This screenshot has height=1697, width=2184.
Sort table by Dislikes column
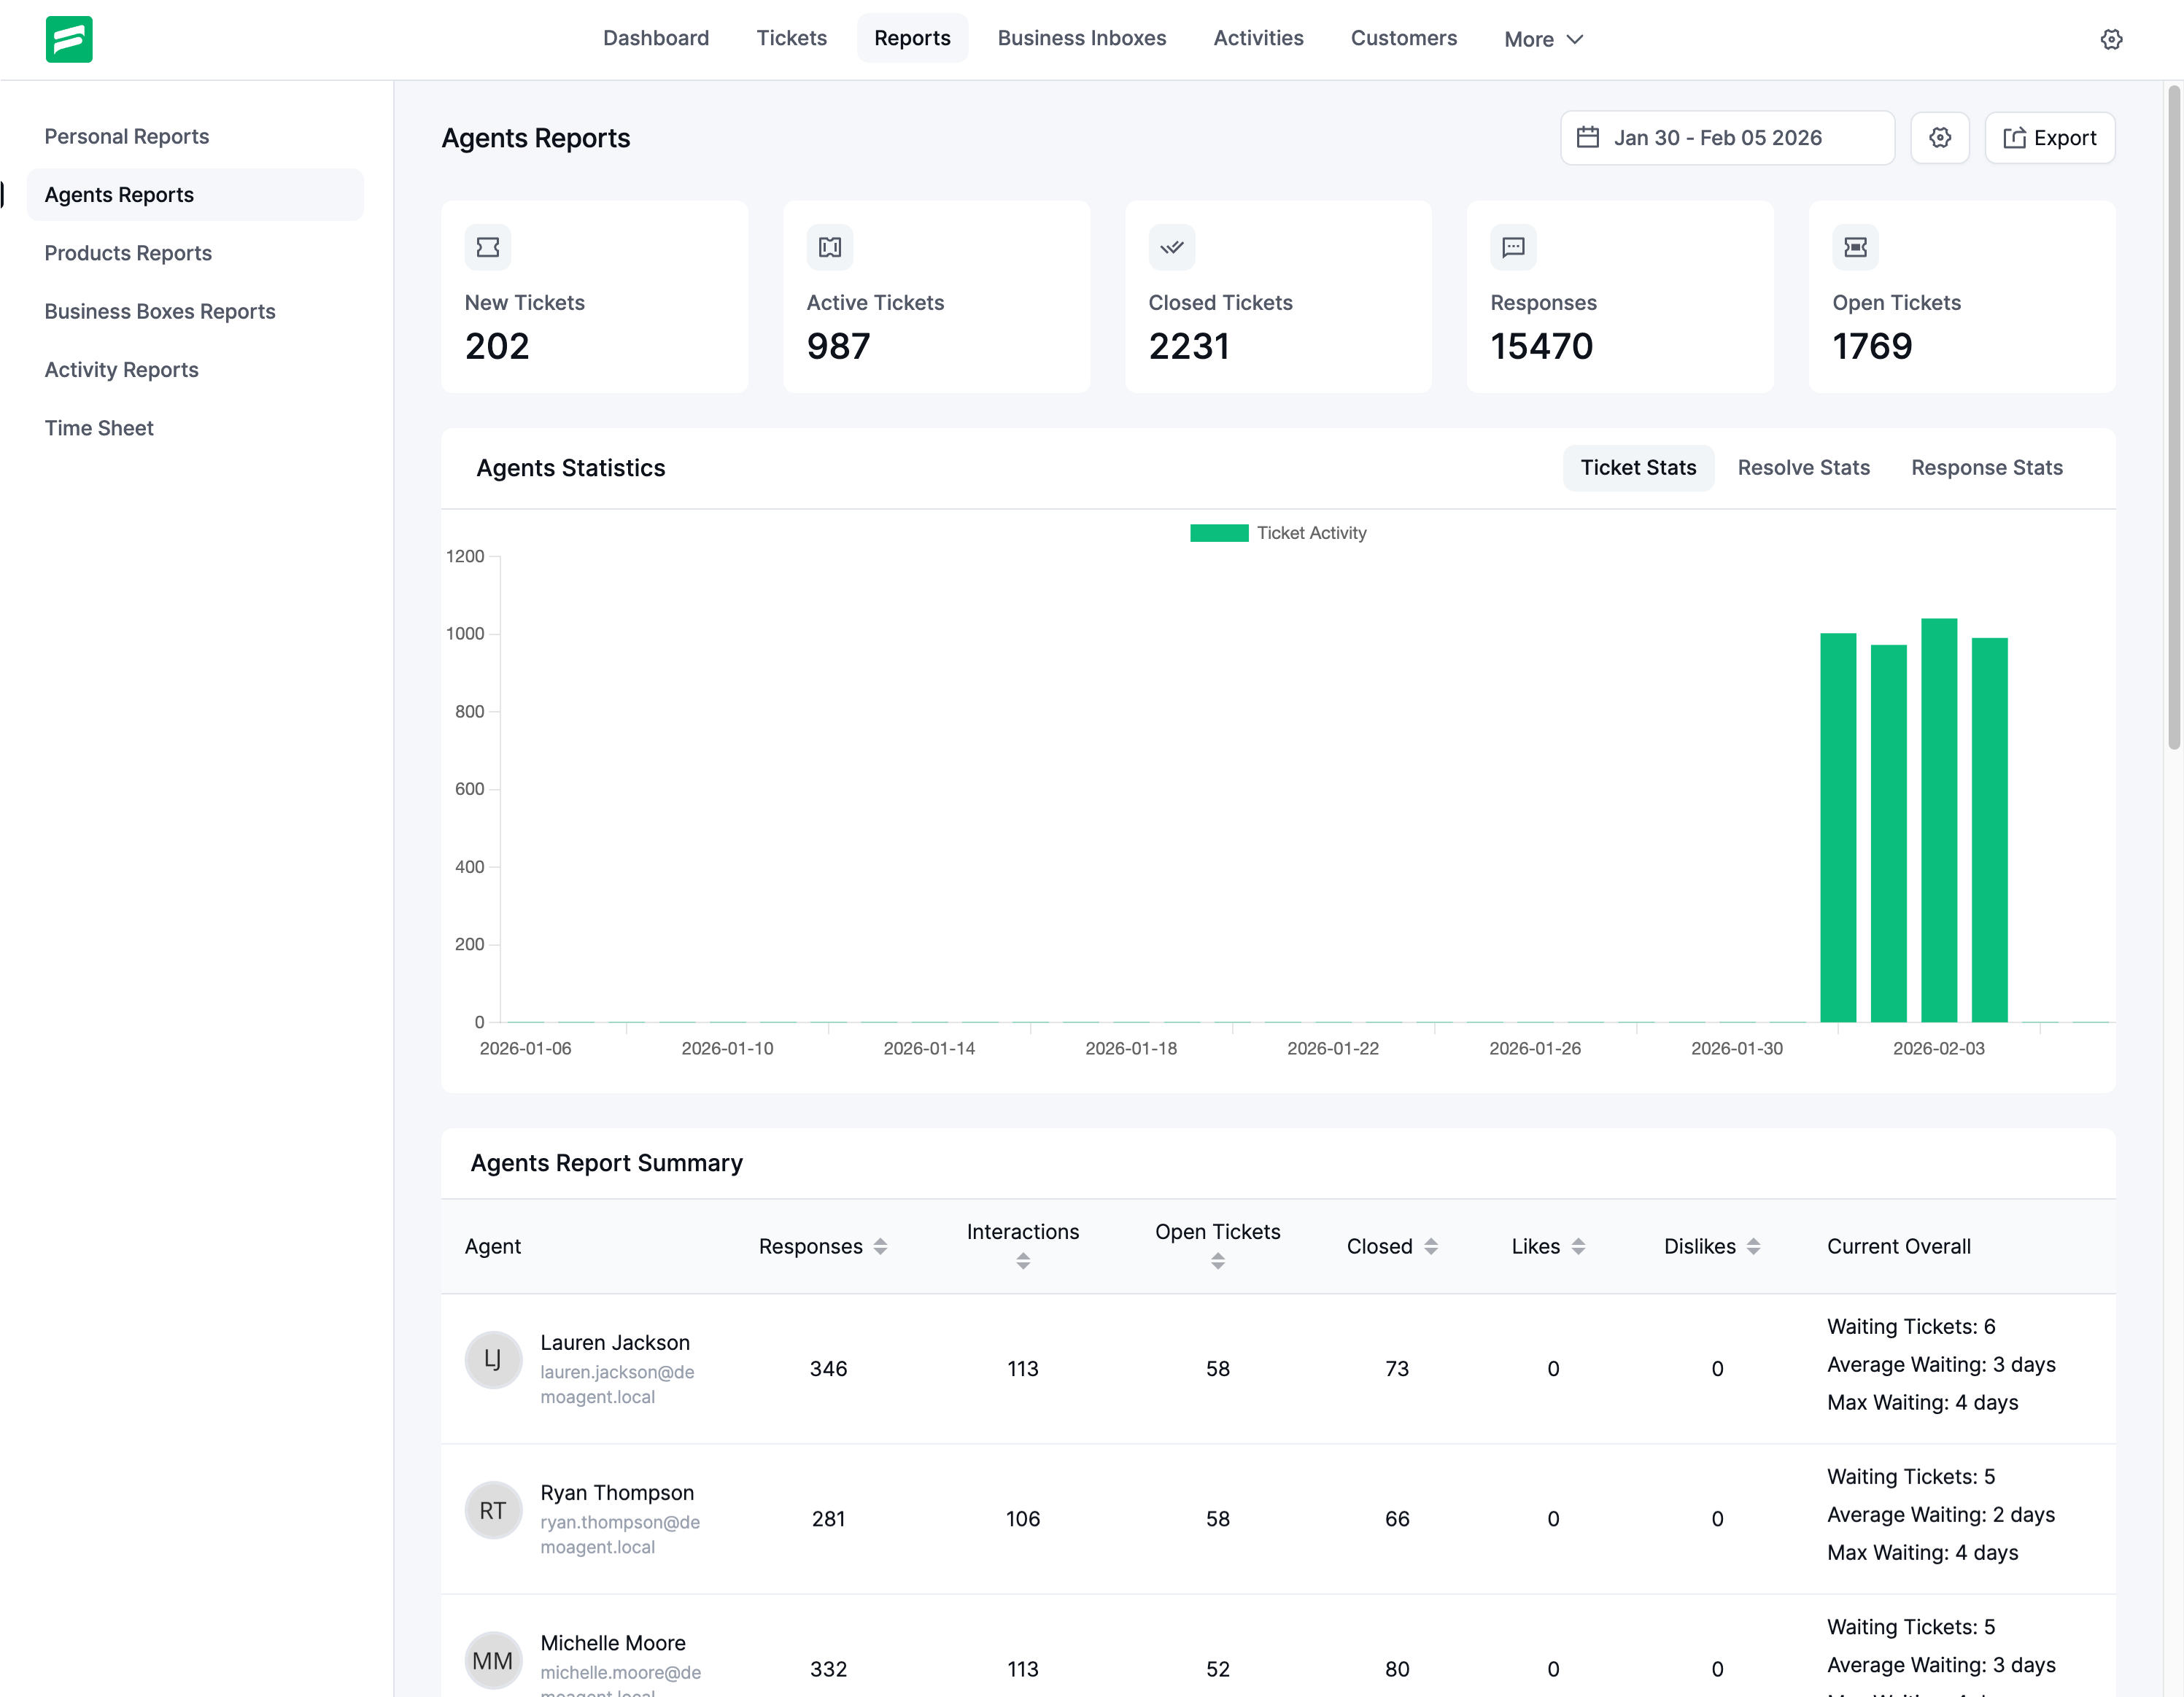coord(1753,1246)
